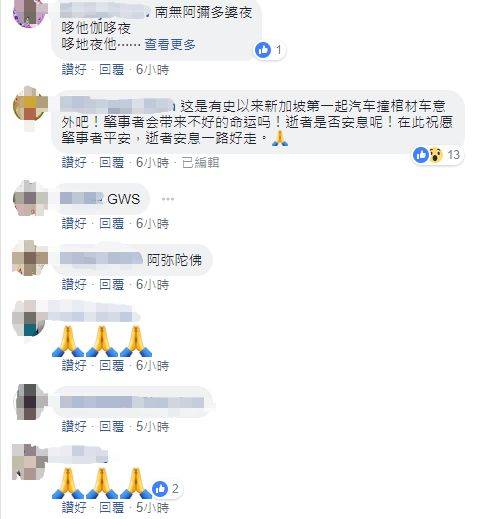Like the 南無阿彌多婆夜 comment via 讚好

[74, 69]
